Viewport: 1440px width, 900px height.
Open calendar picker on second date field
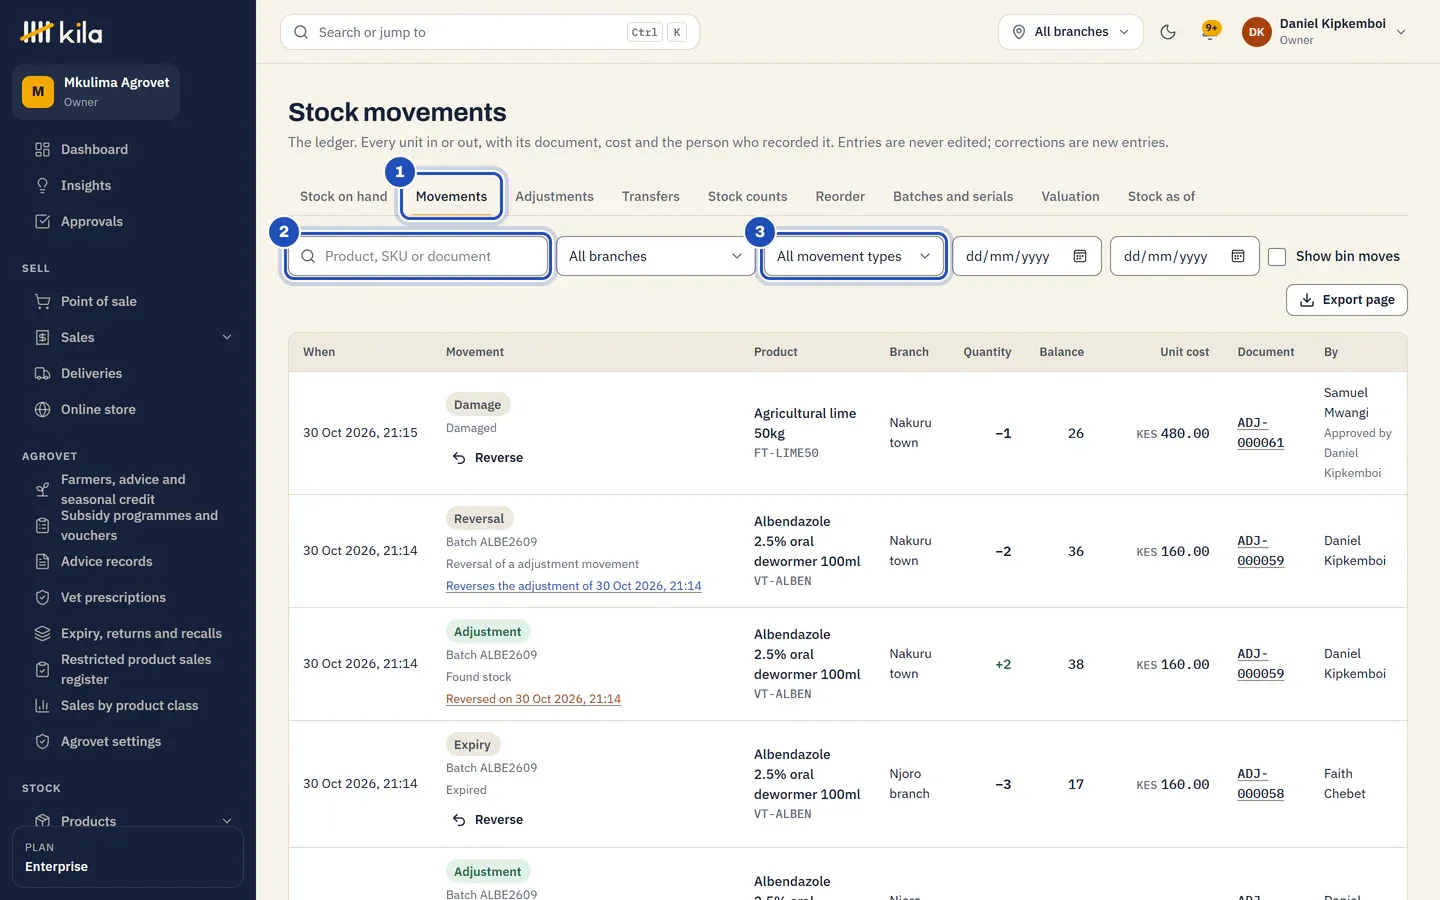(x=1238, y=256)
